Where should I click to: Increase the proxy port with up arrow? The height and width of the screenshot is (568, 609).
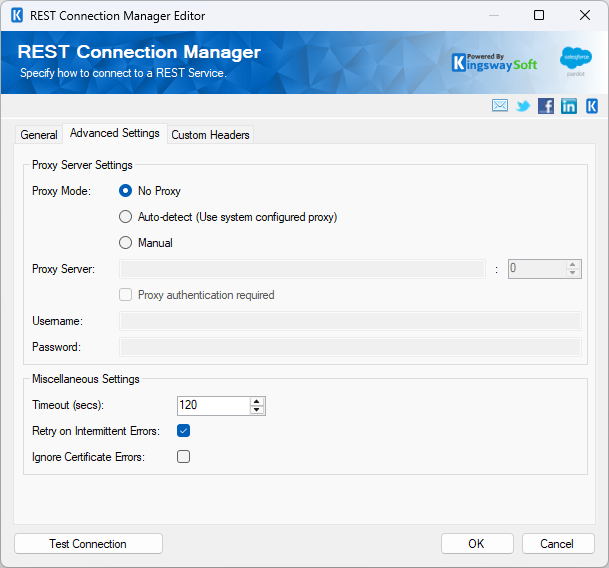click(572, 265)
